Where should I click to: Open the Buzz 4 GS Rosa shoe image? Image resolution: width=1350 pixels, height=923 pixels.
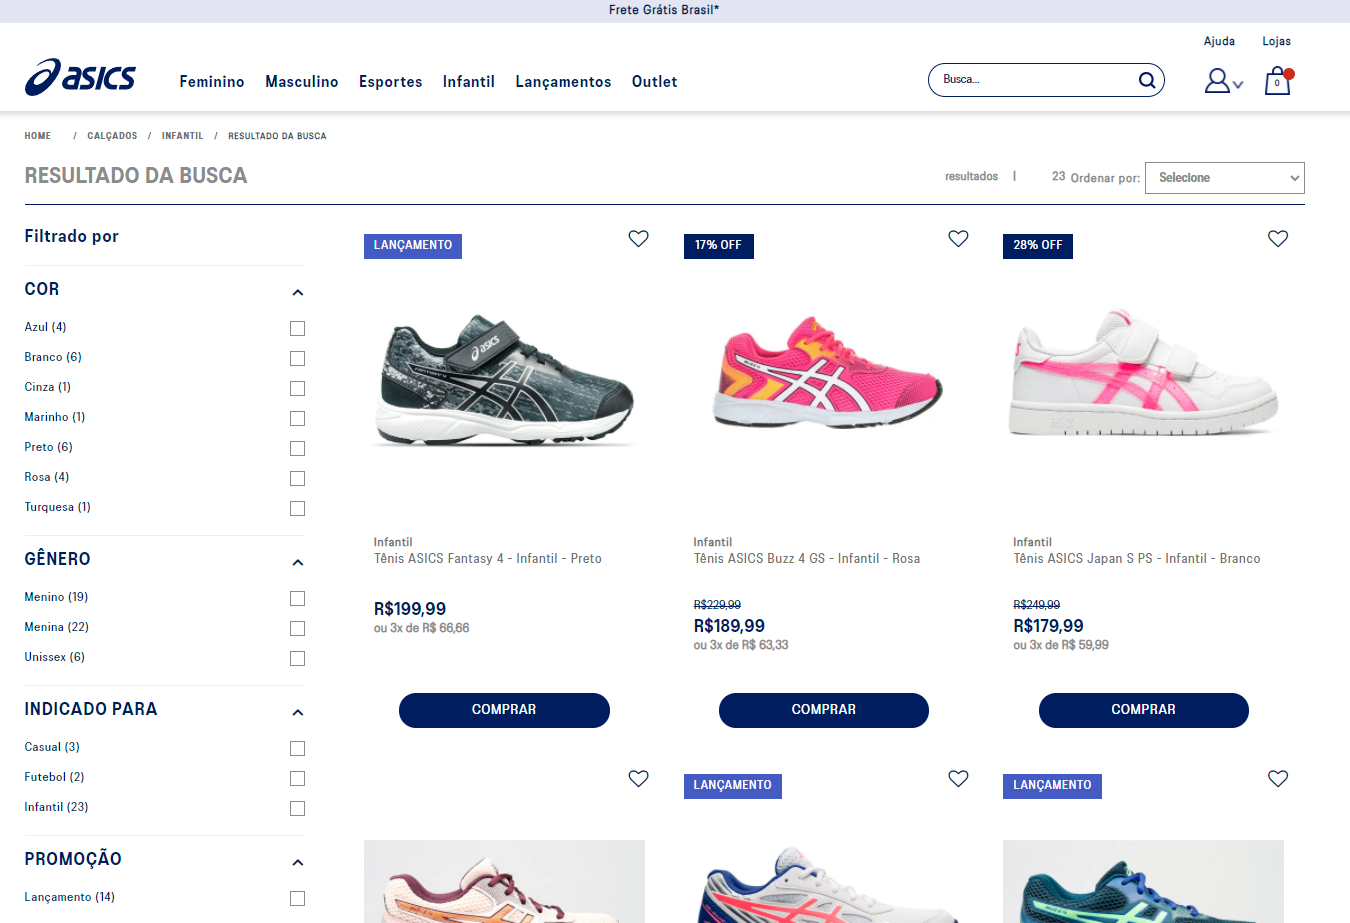pyautogui.click(x=827, y=372)
